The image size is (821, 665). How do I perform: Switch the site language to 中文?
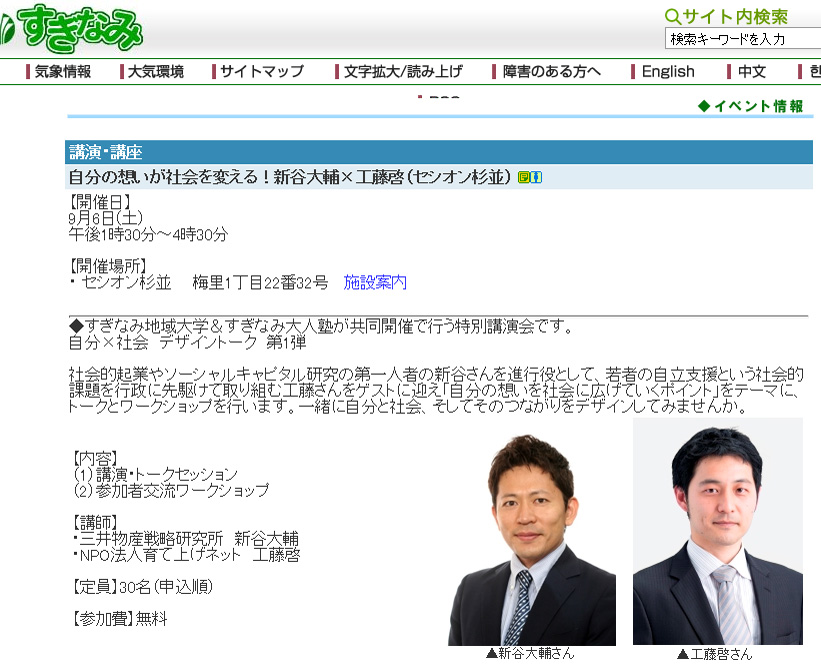coord(751,71)
